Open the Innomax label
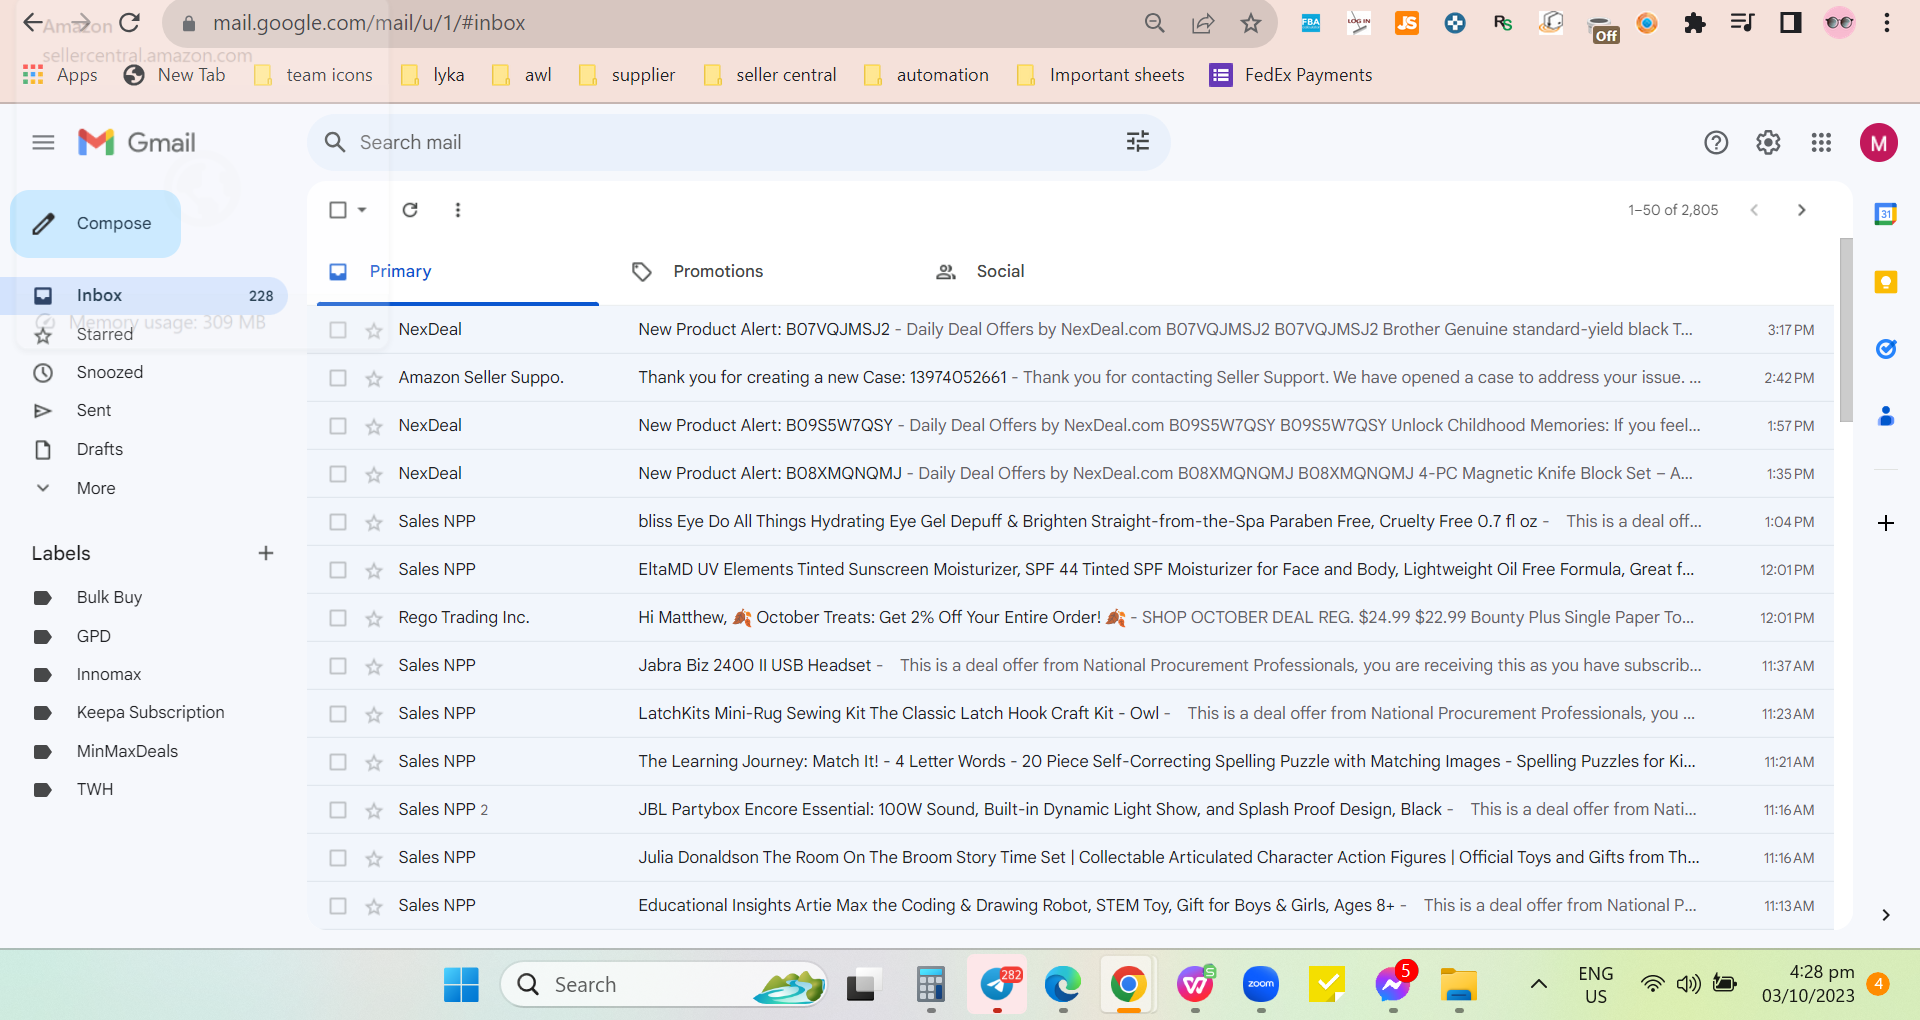Image resolution: width=1920 pixels, height=1020 pixels. (109, 674)
